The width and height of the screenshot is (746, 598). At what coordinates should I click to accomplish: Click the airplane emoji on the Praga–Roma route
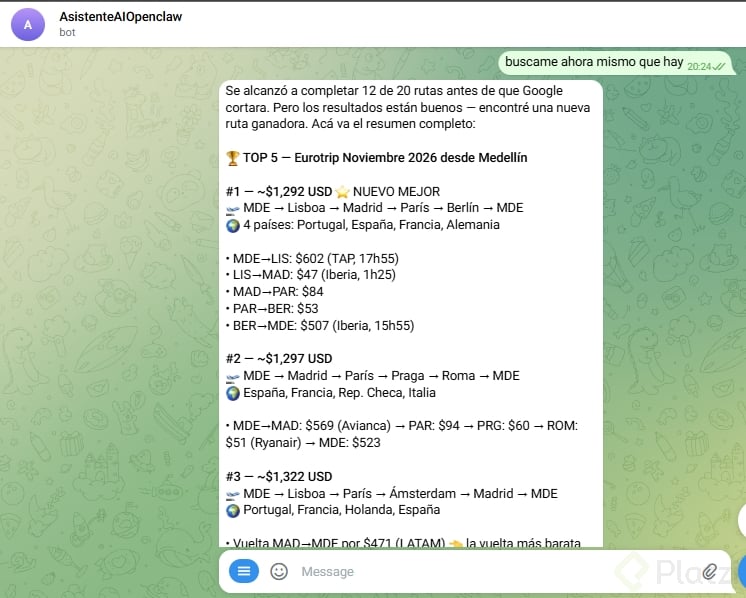click(233, 377)
